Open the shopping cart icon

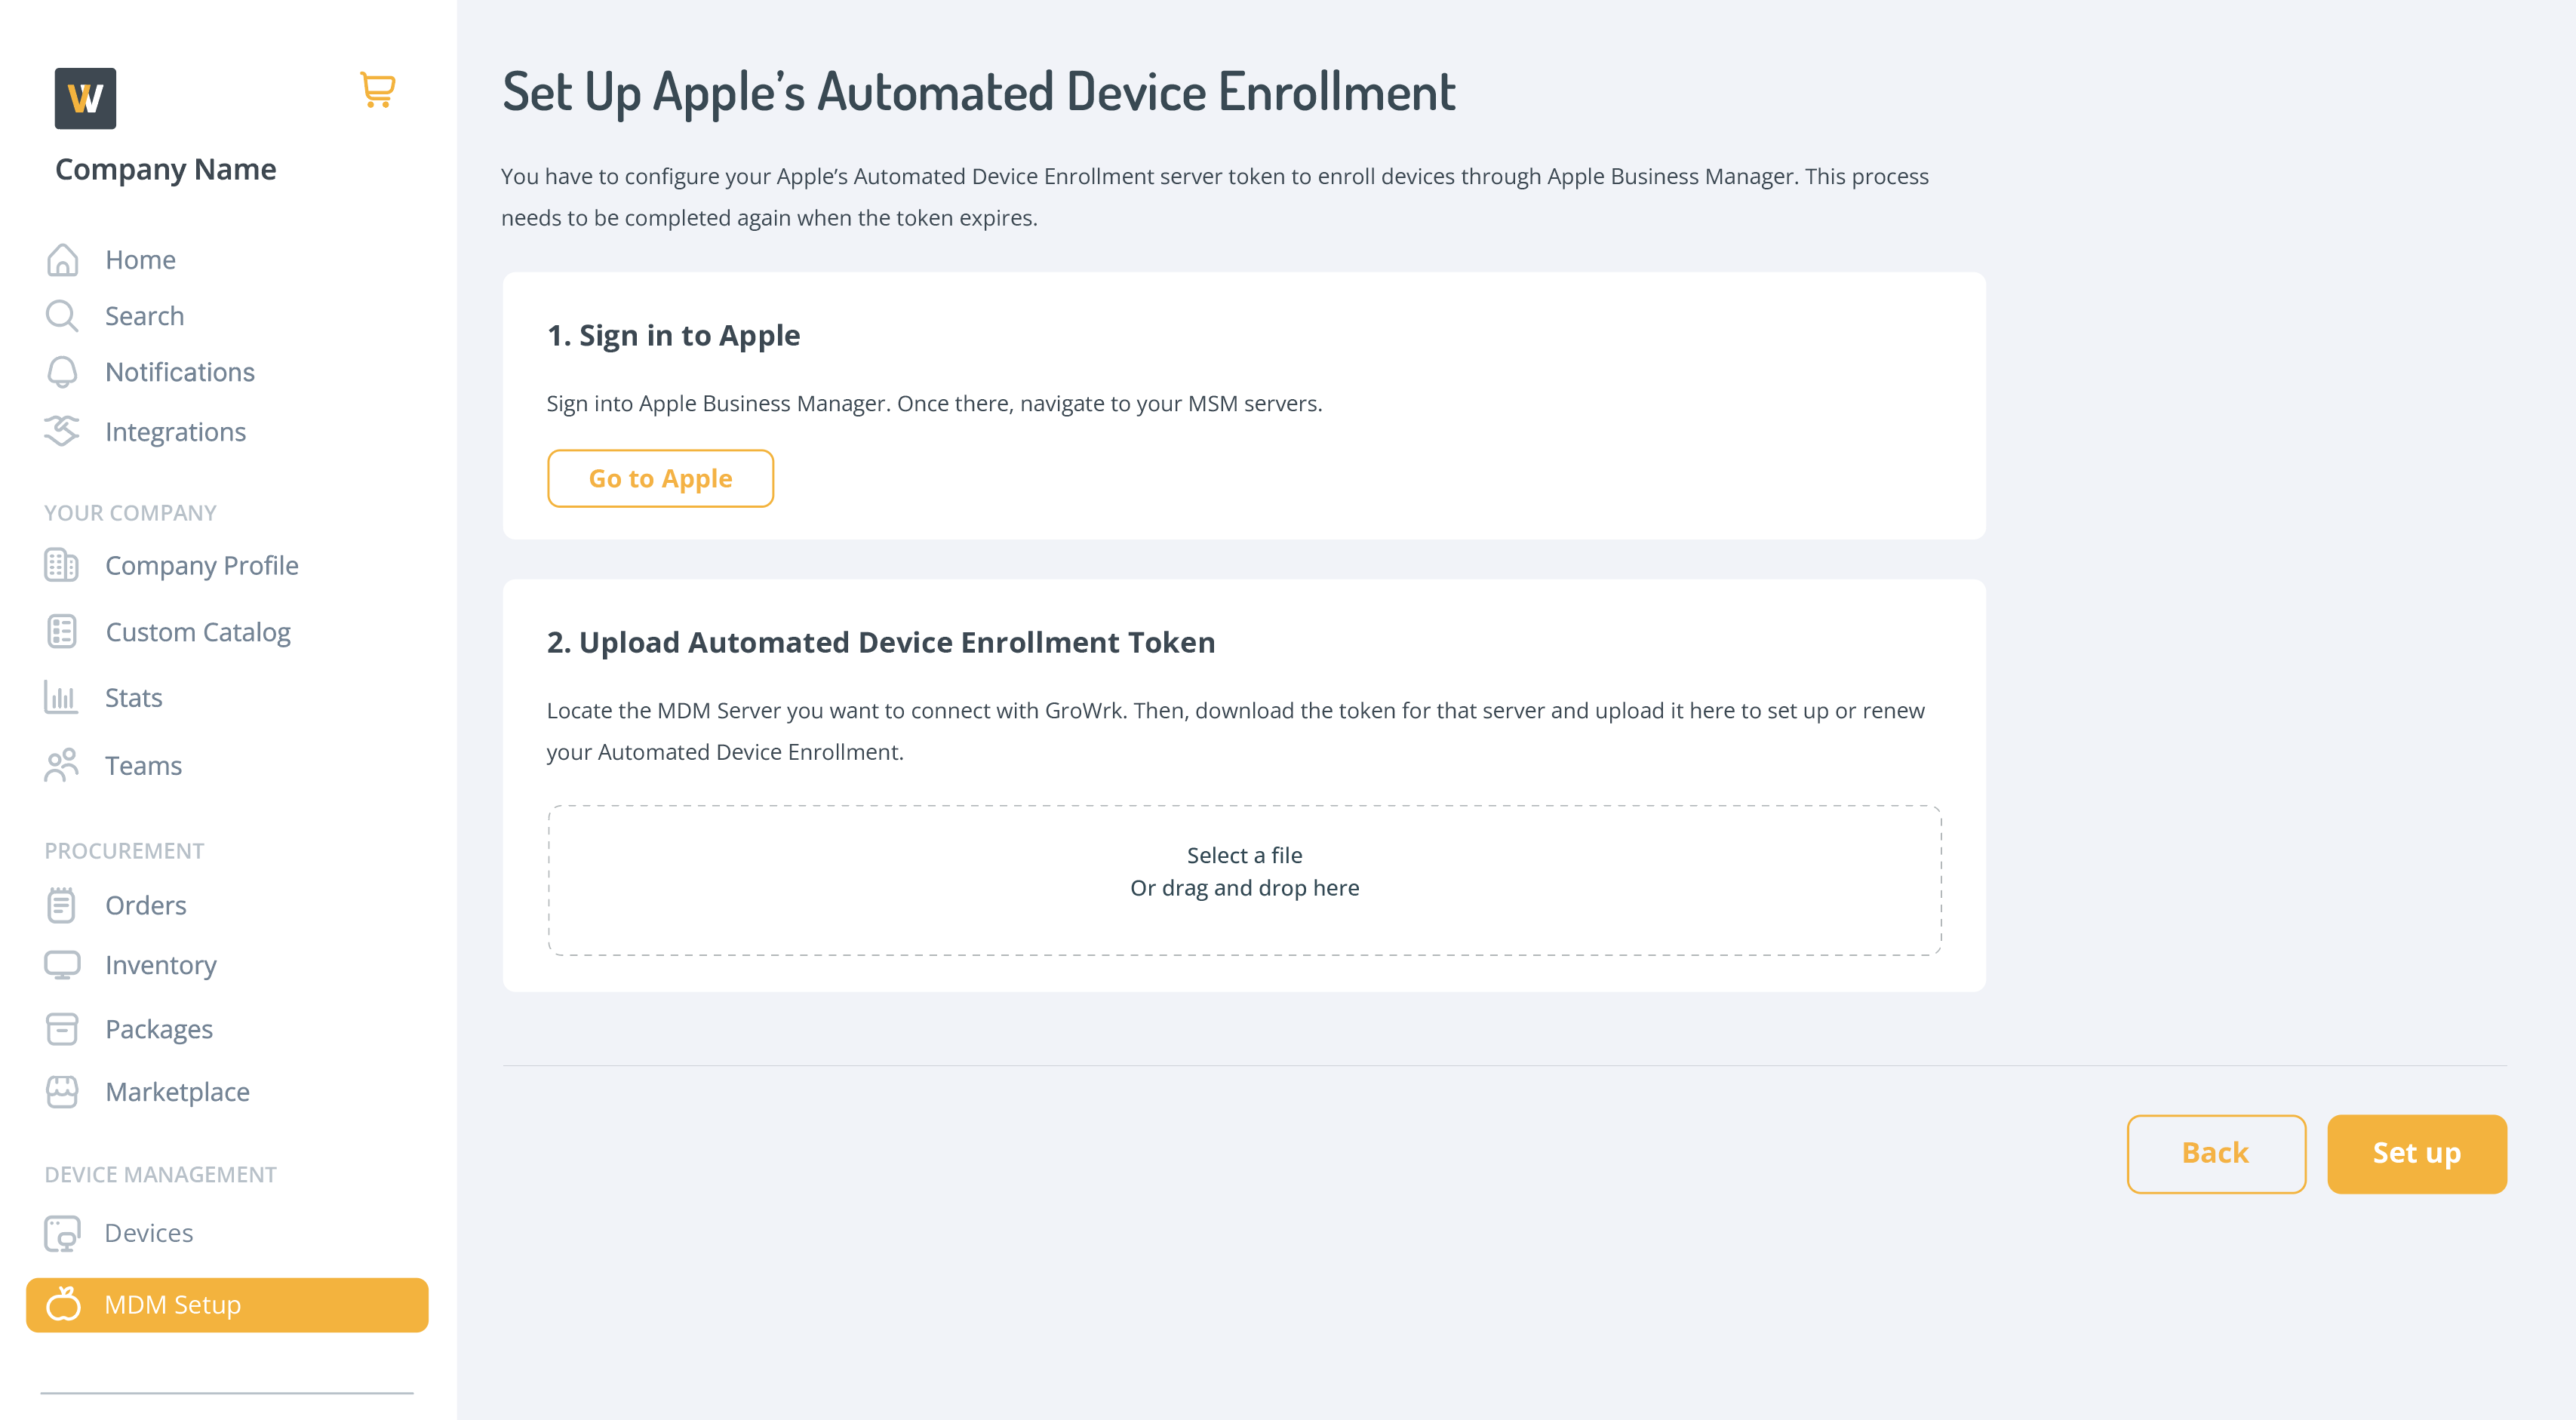click(377, 90)
